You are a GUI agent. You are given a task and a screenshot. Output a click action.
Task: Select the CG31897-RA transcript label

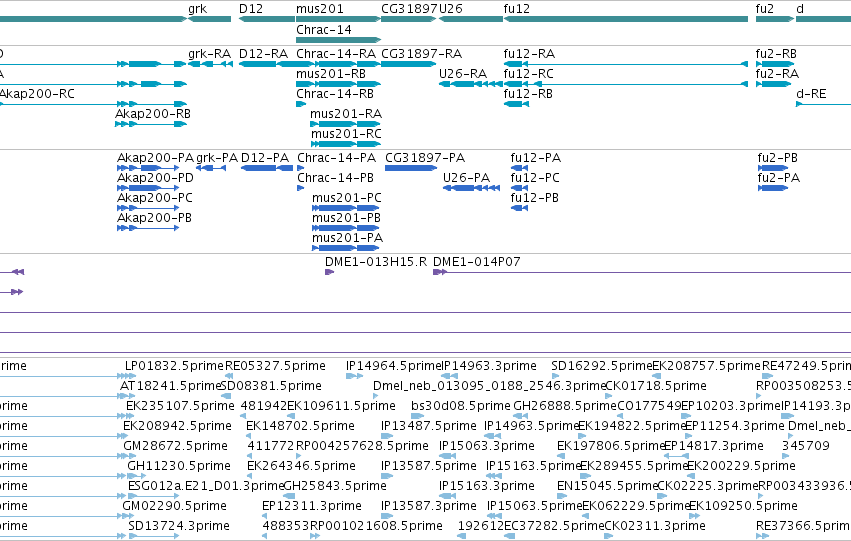click(422, 54)
